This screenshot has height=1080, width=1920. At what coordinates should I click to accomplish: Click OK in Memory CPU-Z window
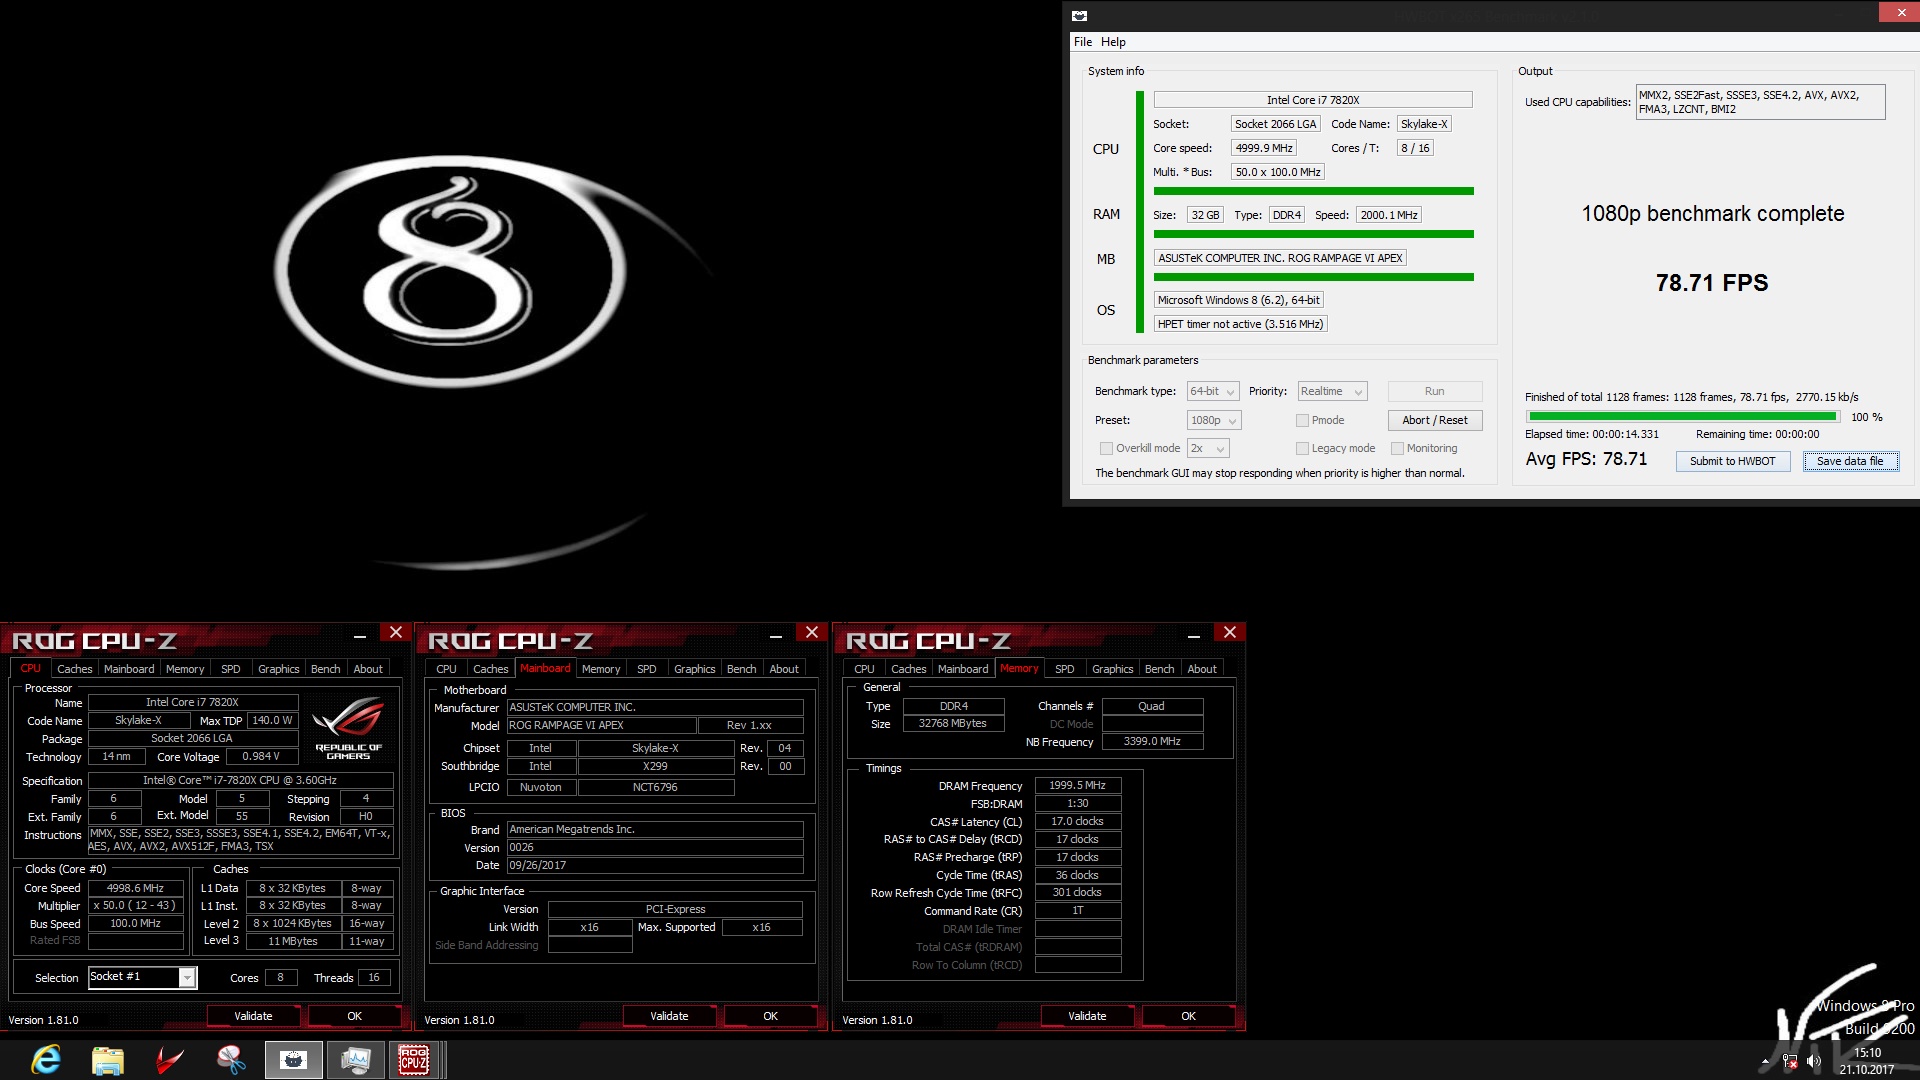tap(1188, 1016)
